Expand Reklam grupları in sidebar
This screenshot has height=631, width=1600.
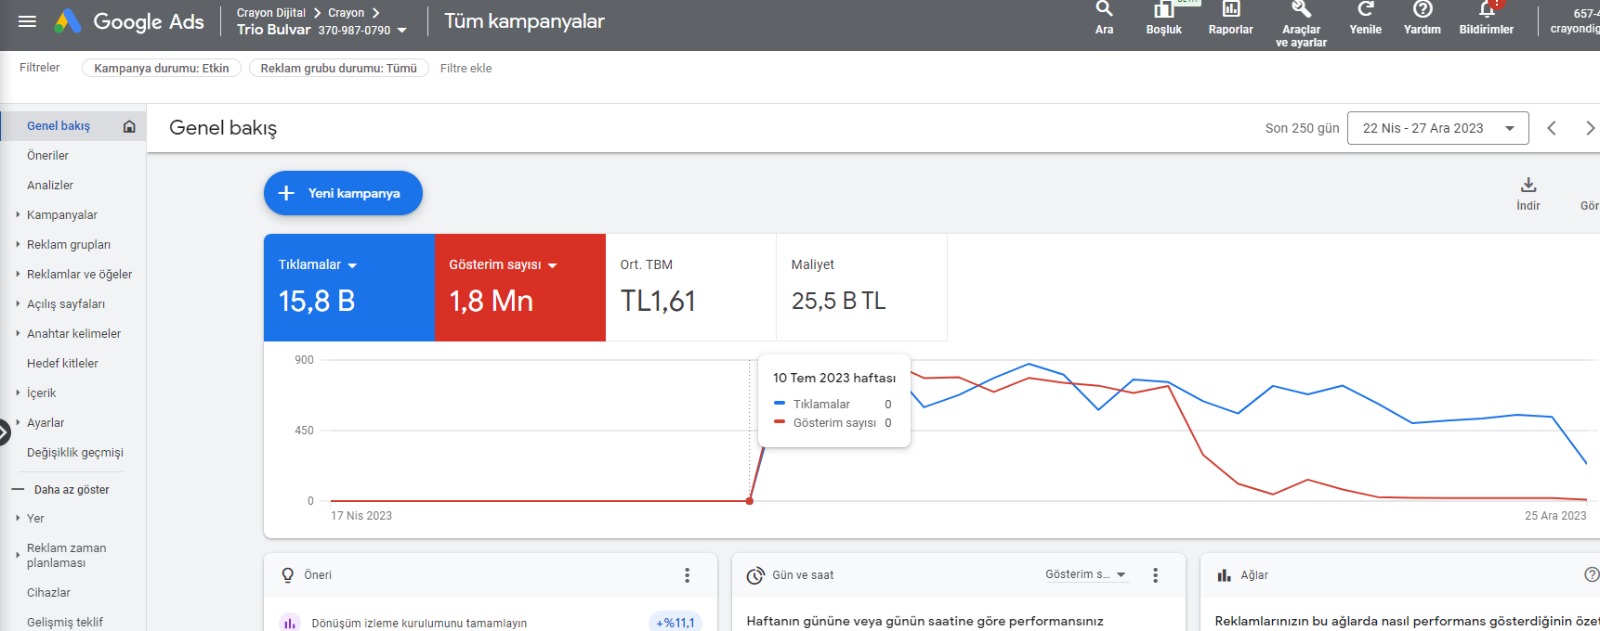click(18, 244)
